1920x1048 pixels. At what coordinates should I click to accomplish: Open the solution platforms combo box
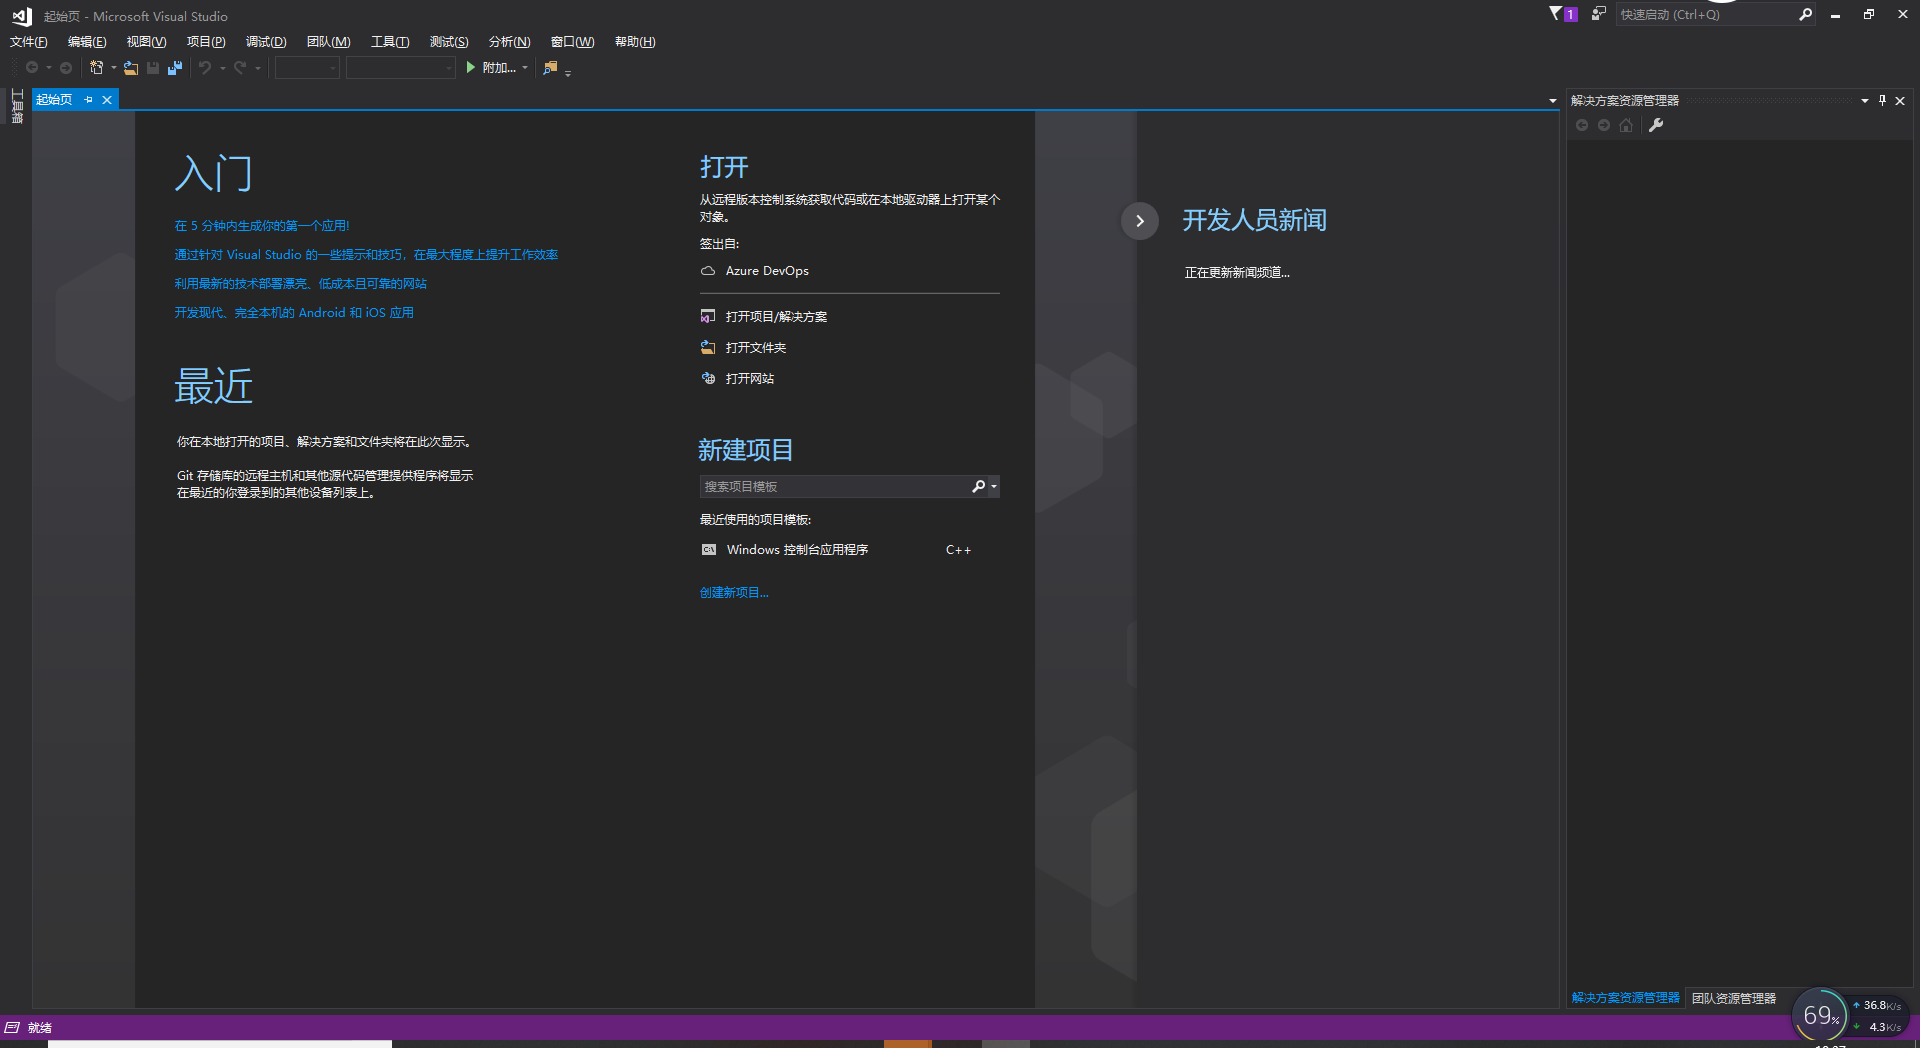pos(401,68)
